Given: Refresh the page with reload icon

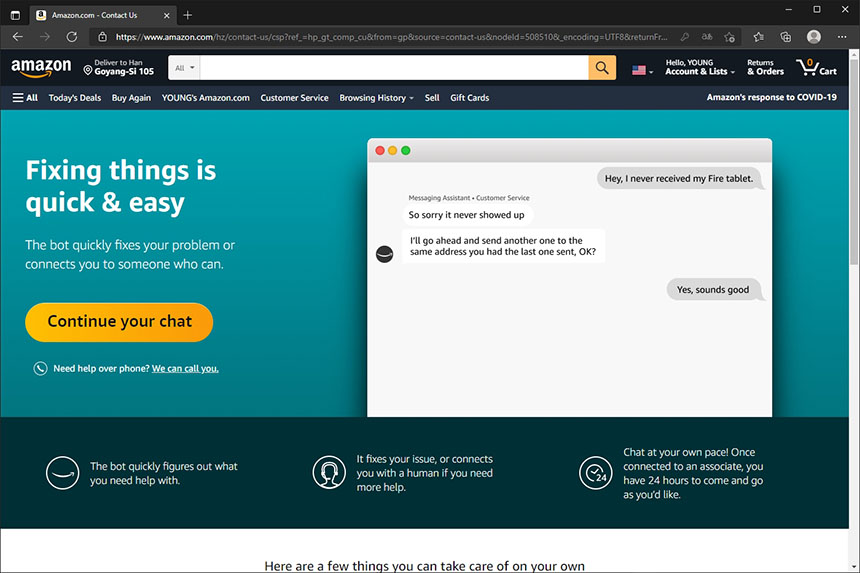Looking at the screenshot, I should pyautogui.click(x=71, y=37).
